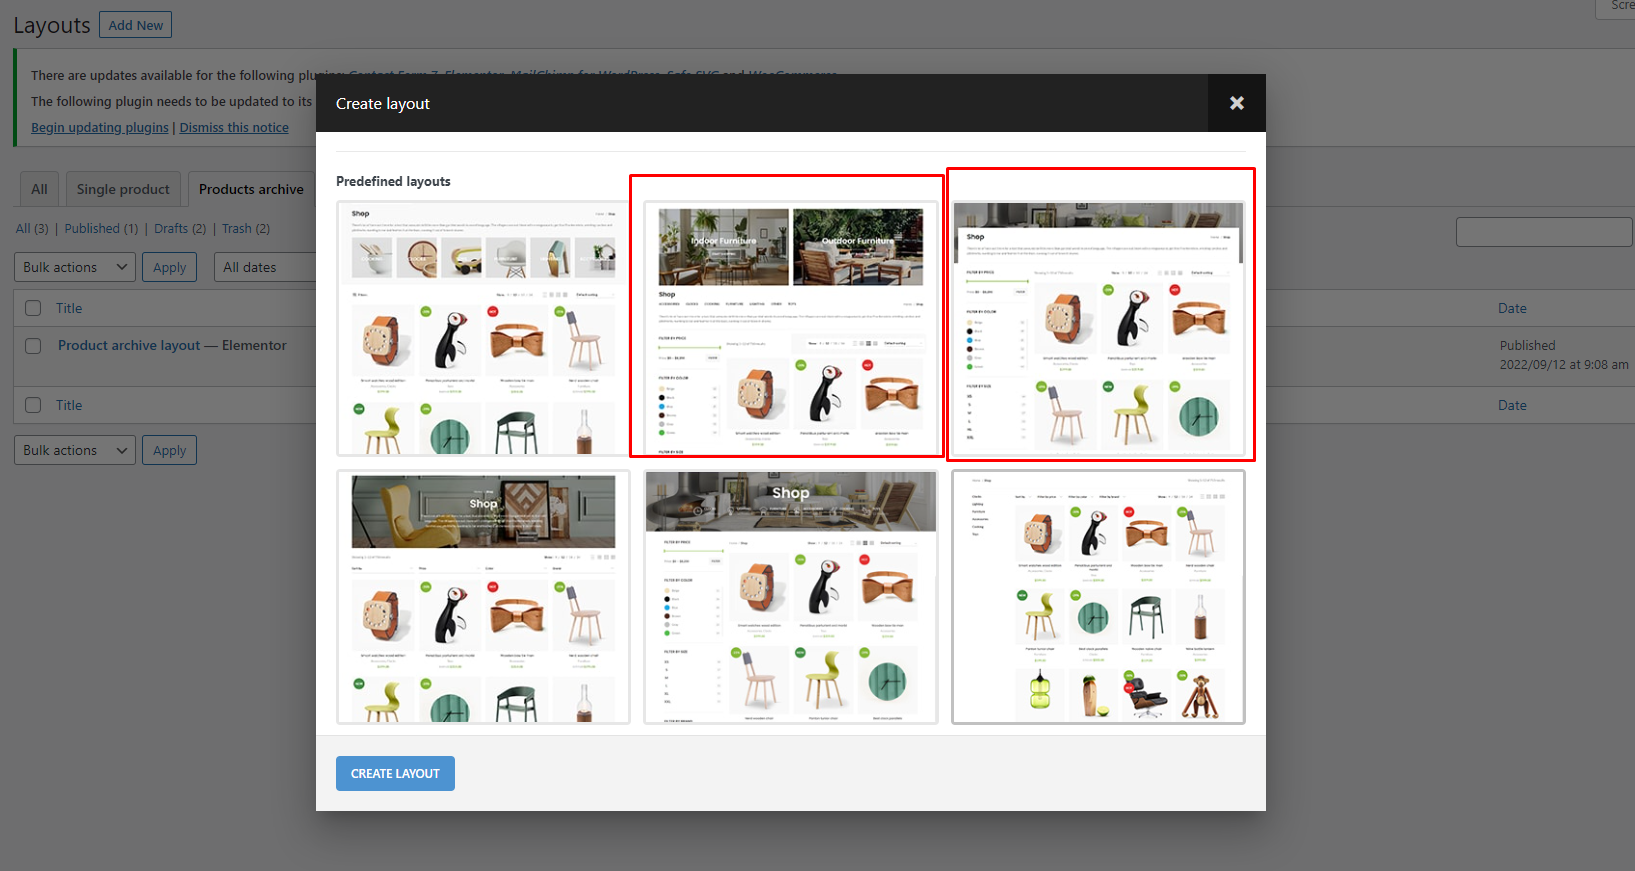Select the yellow chair Shop banner layout
Screen dimensions: 1635x871
pyautogui.click(x=483, y=597)
